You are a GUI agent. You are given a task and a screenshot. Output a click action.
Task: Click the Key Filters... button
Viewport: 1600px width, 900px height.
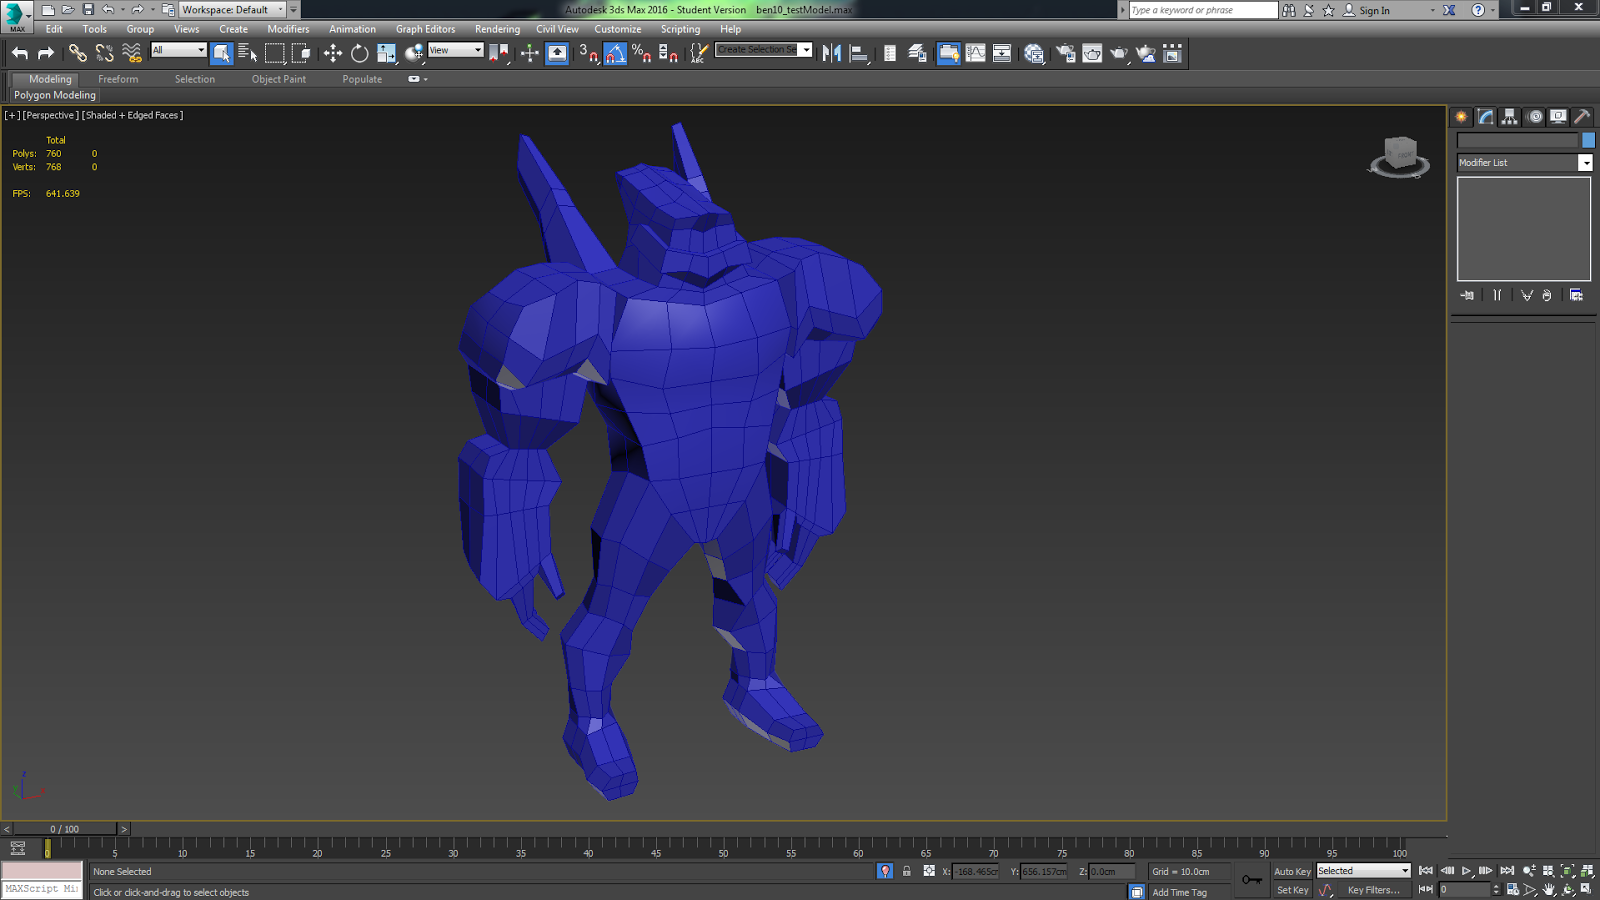[1373, 890]
